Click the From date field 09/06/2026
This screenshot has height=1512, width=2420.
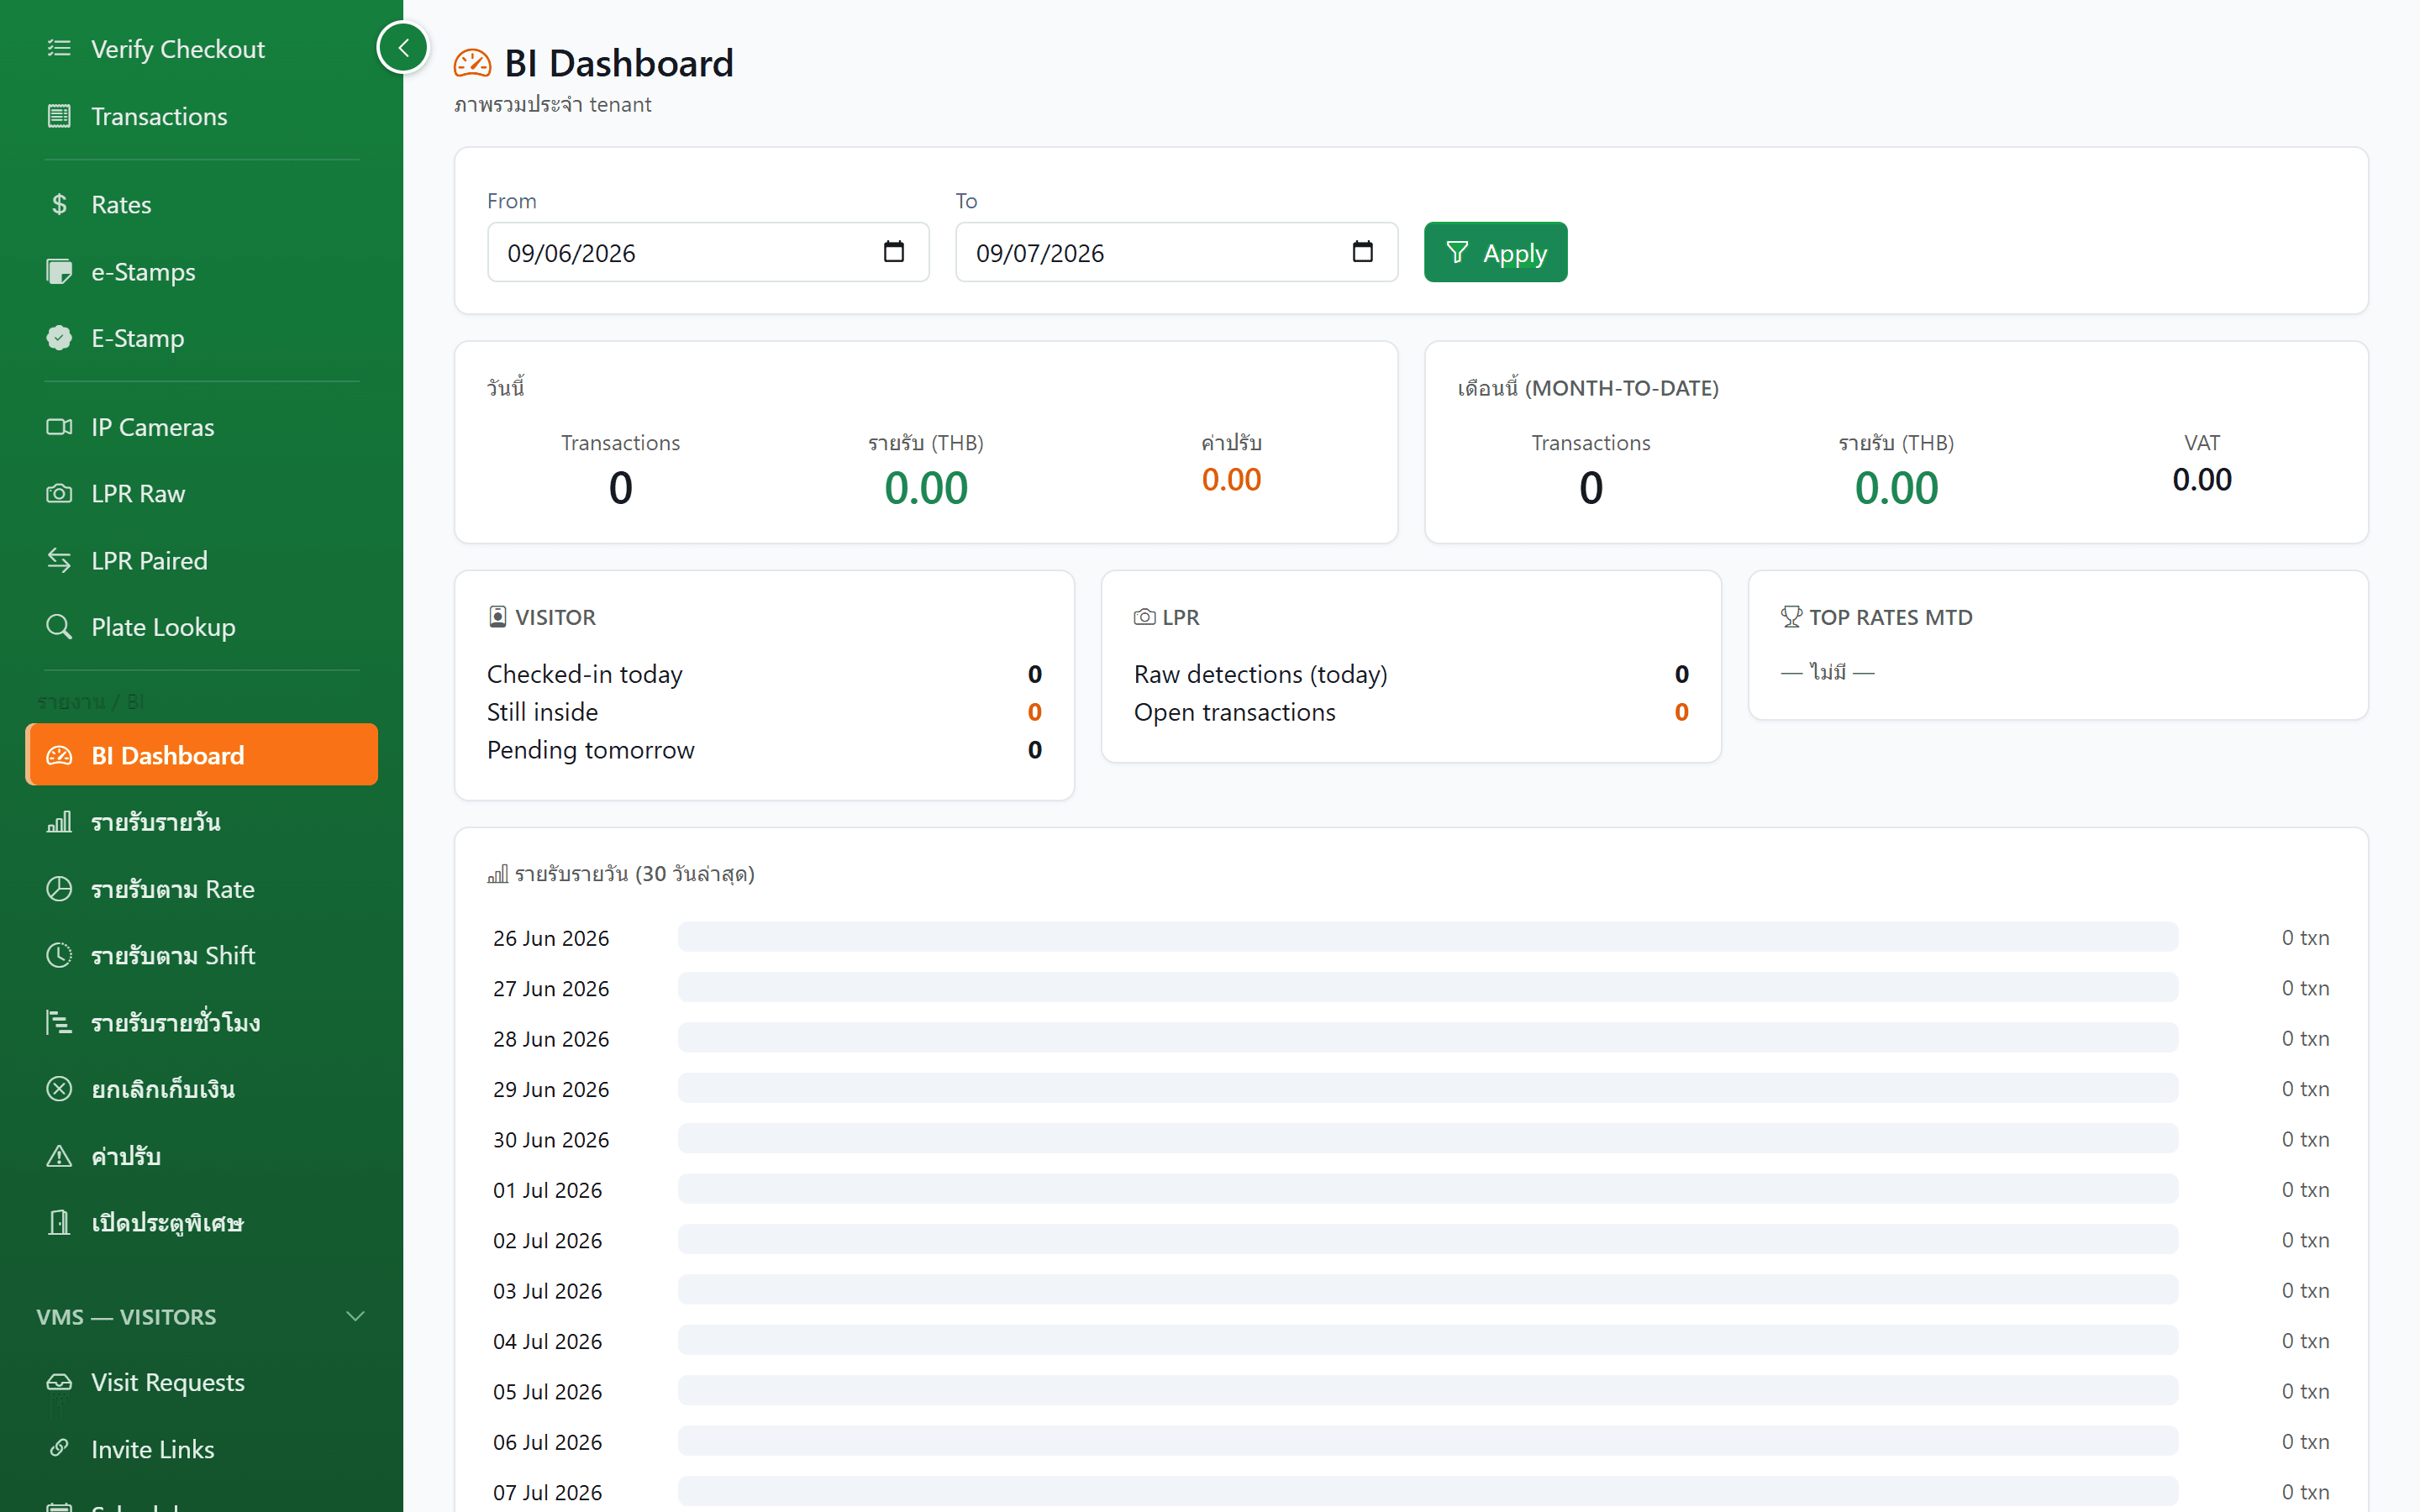(x=708, y=252)
